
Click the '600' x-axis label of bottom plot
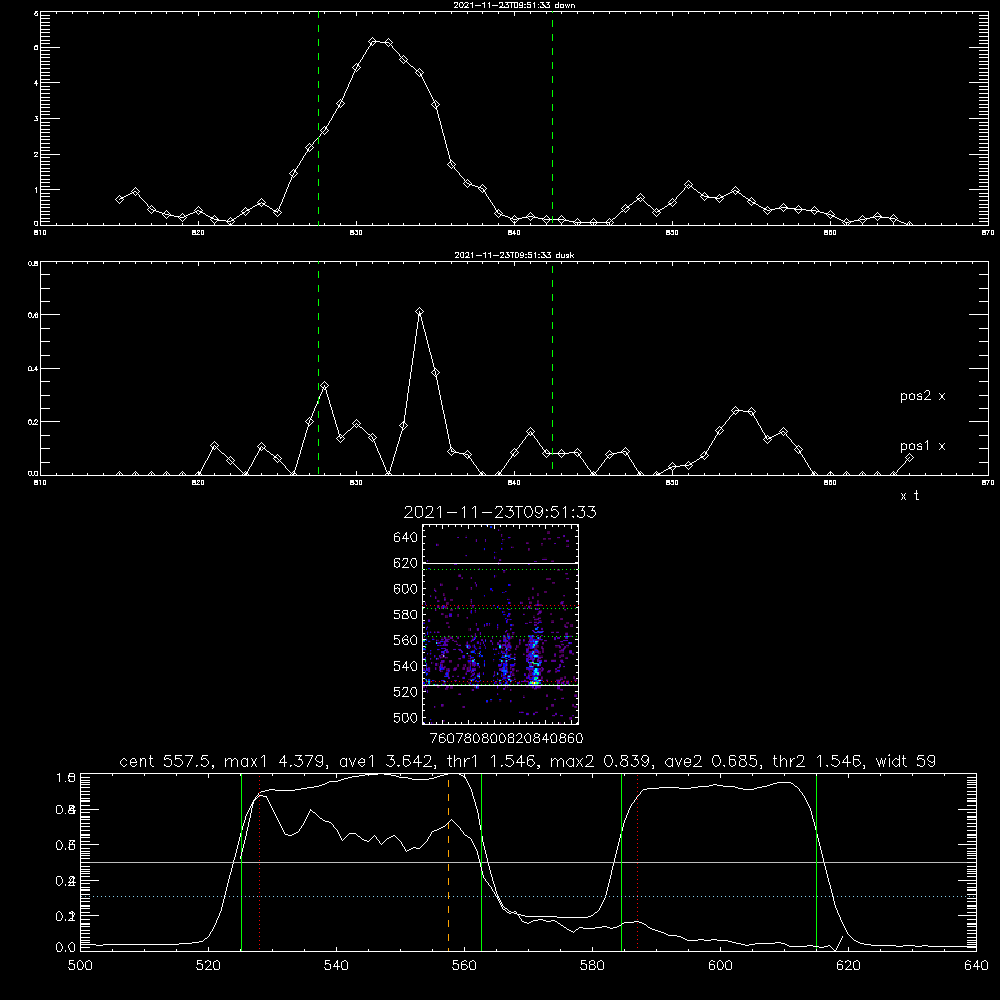tap(720, 966)
